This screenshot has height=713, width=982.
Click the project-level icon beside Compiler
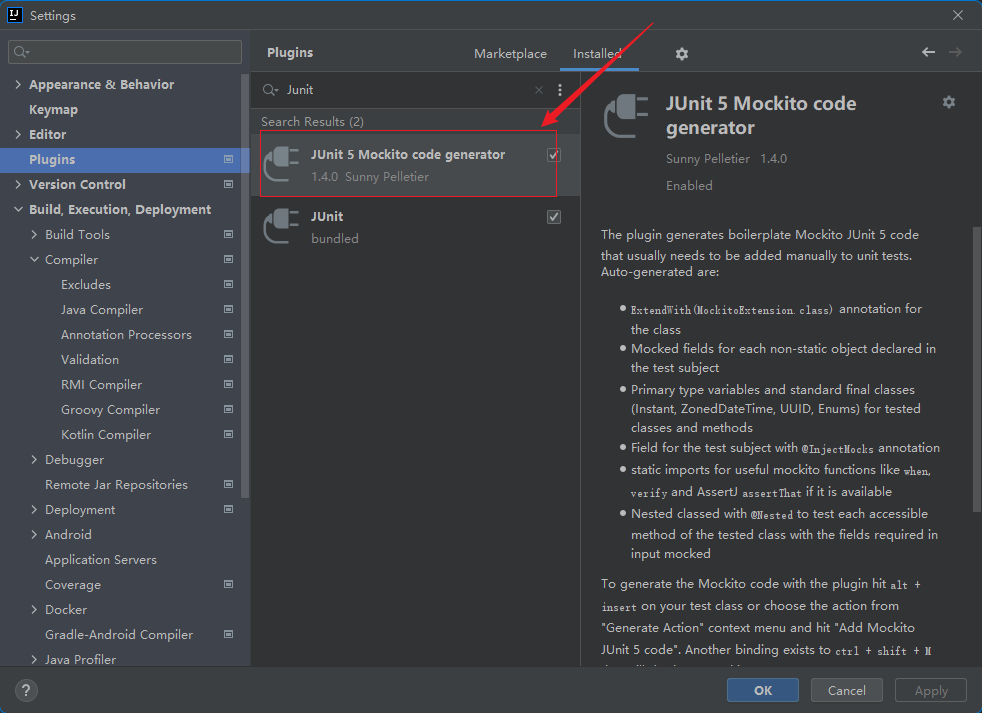click(229, 259)
